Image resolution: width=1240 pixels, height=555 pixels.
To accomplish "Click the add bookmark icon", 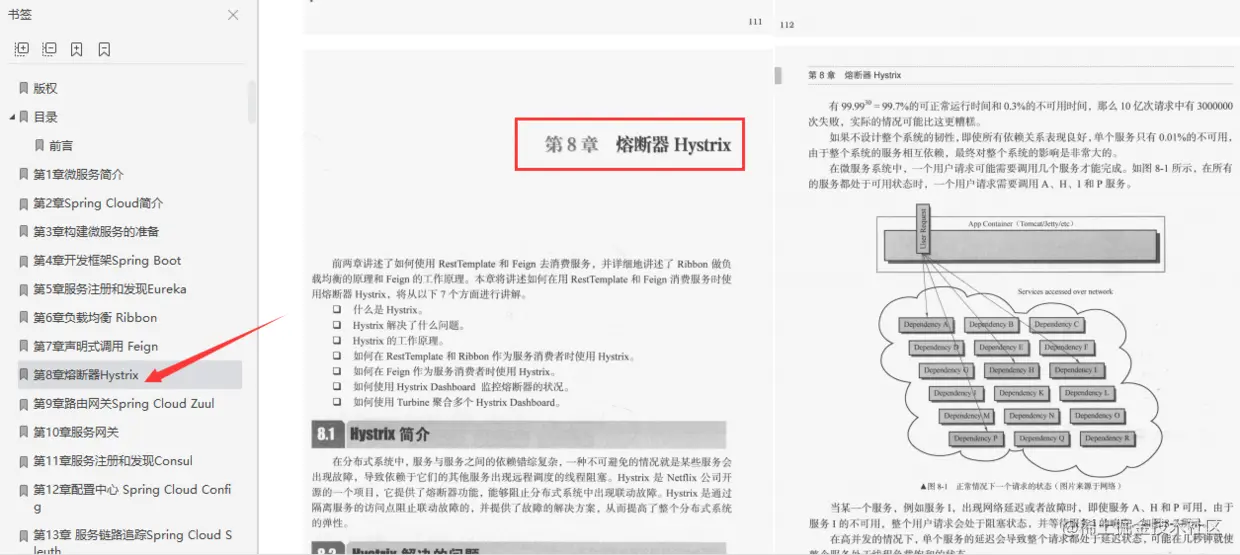I will coord(77,49).
